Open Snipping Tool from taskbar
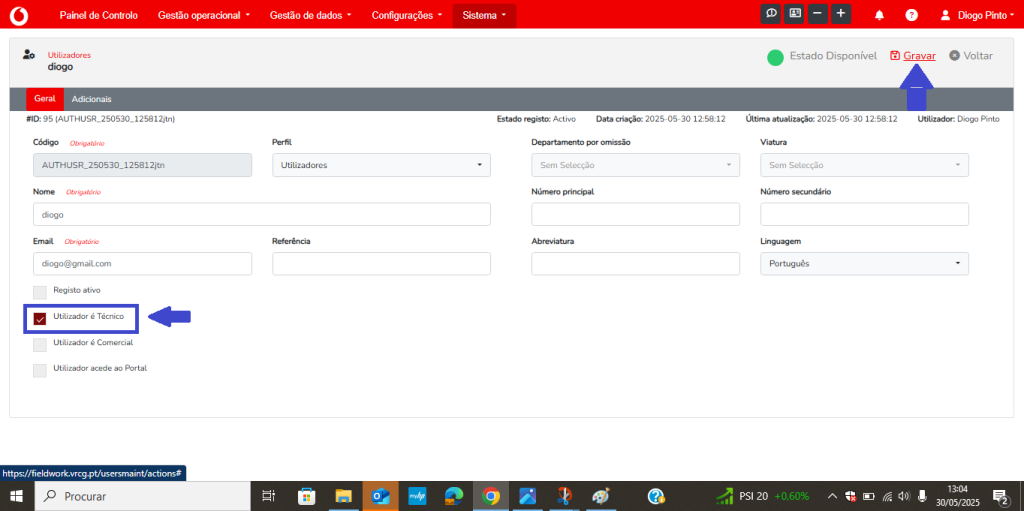This screenshot has width=1024, height=511. 564,497
